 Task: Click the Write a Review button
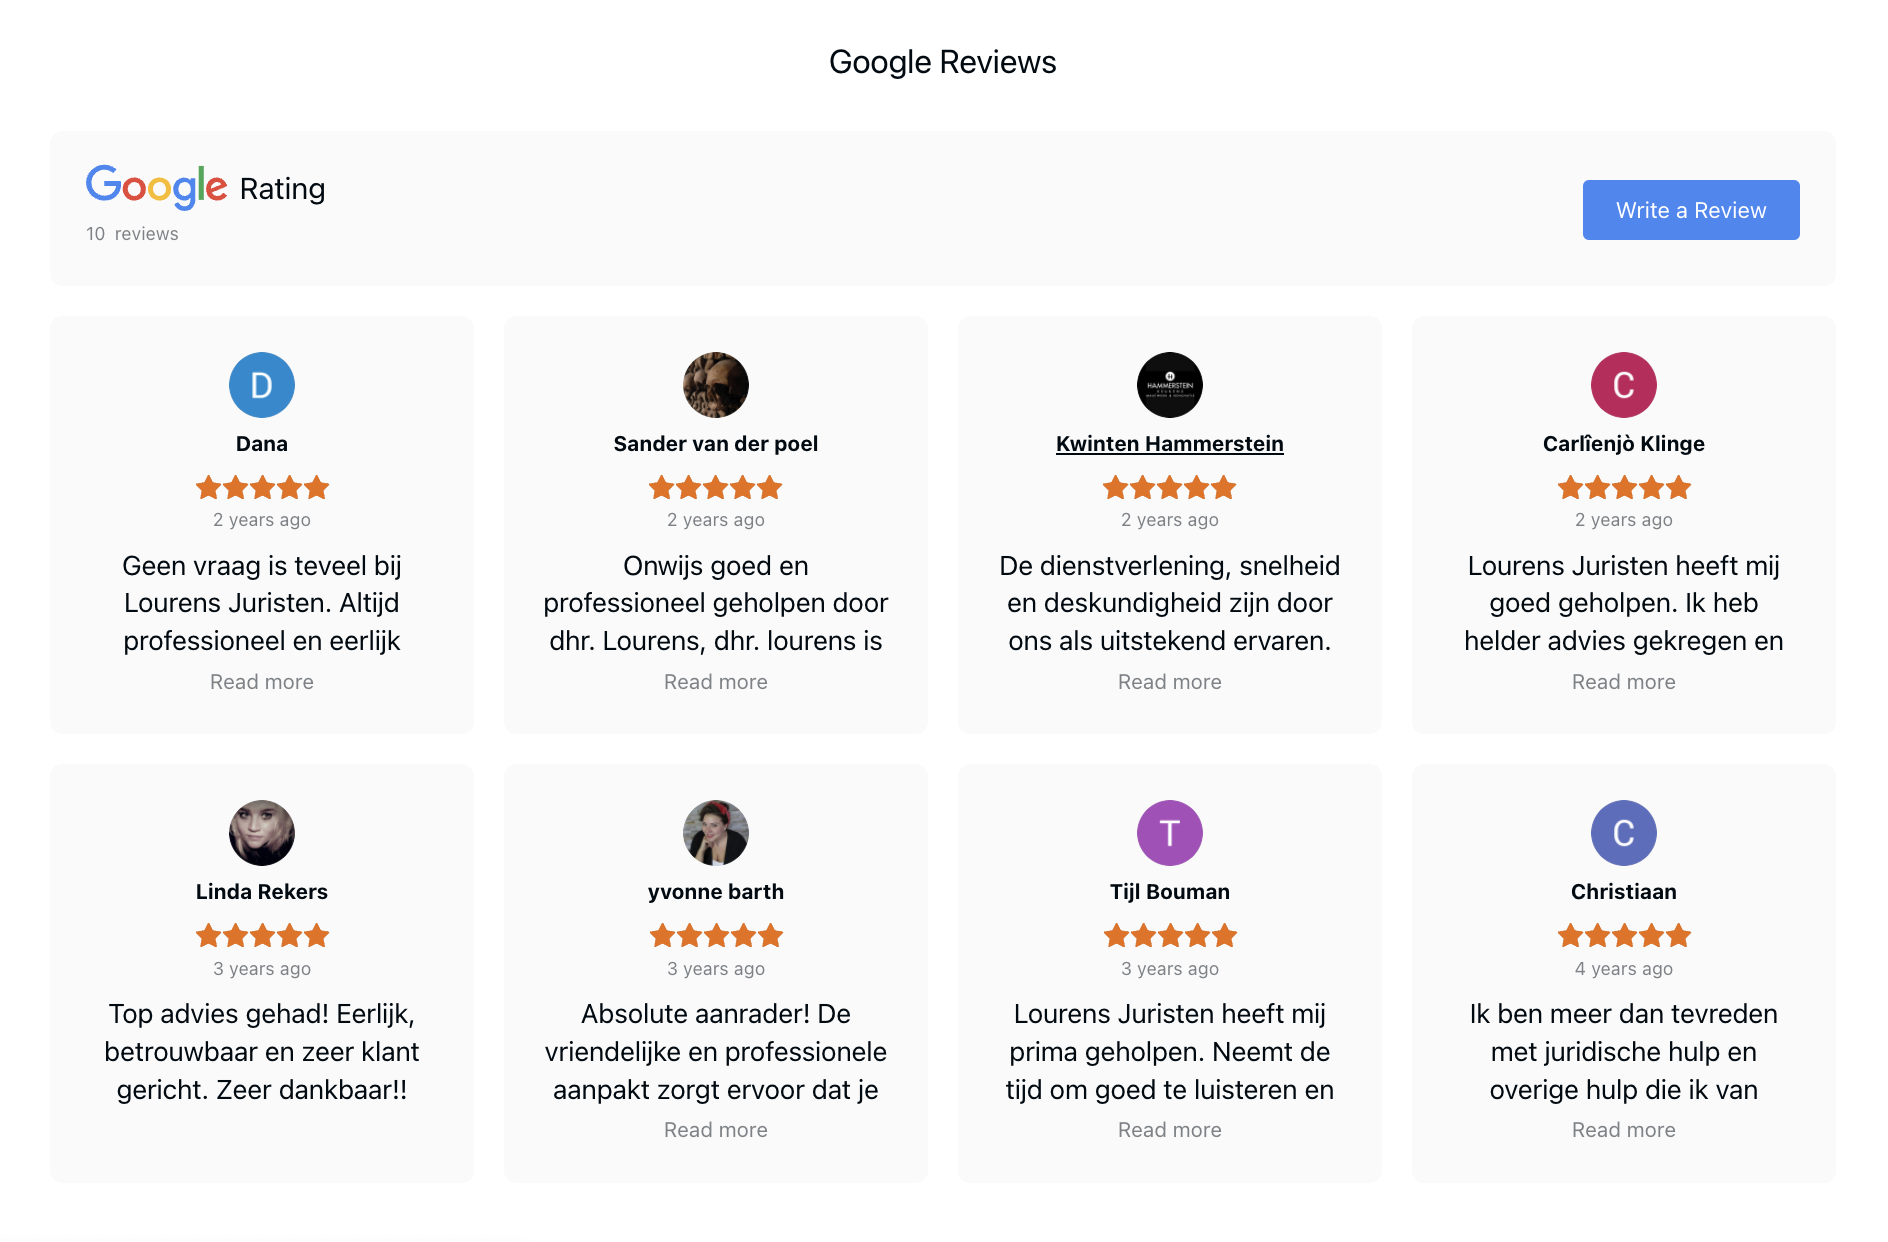point(1691,210)
